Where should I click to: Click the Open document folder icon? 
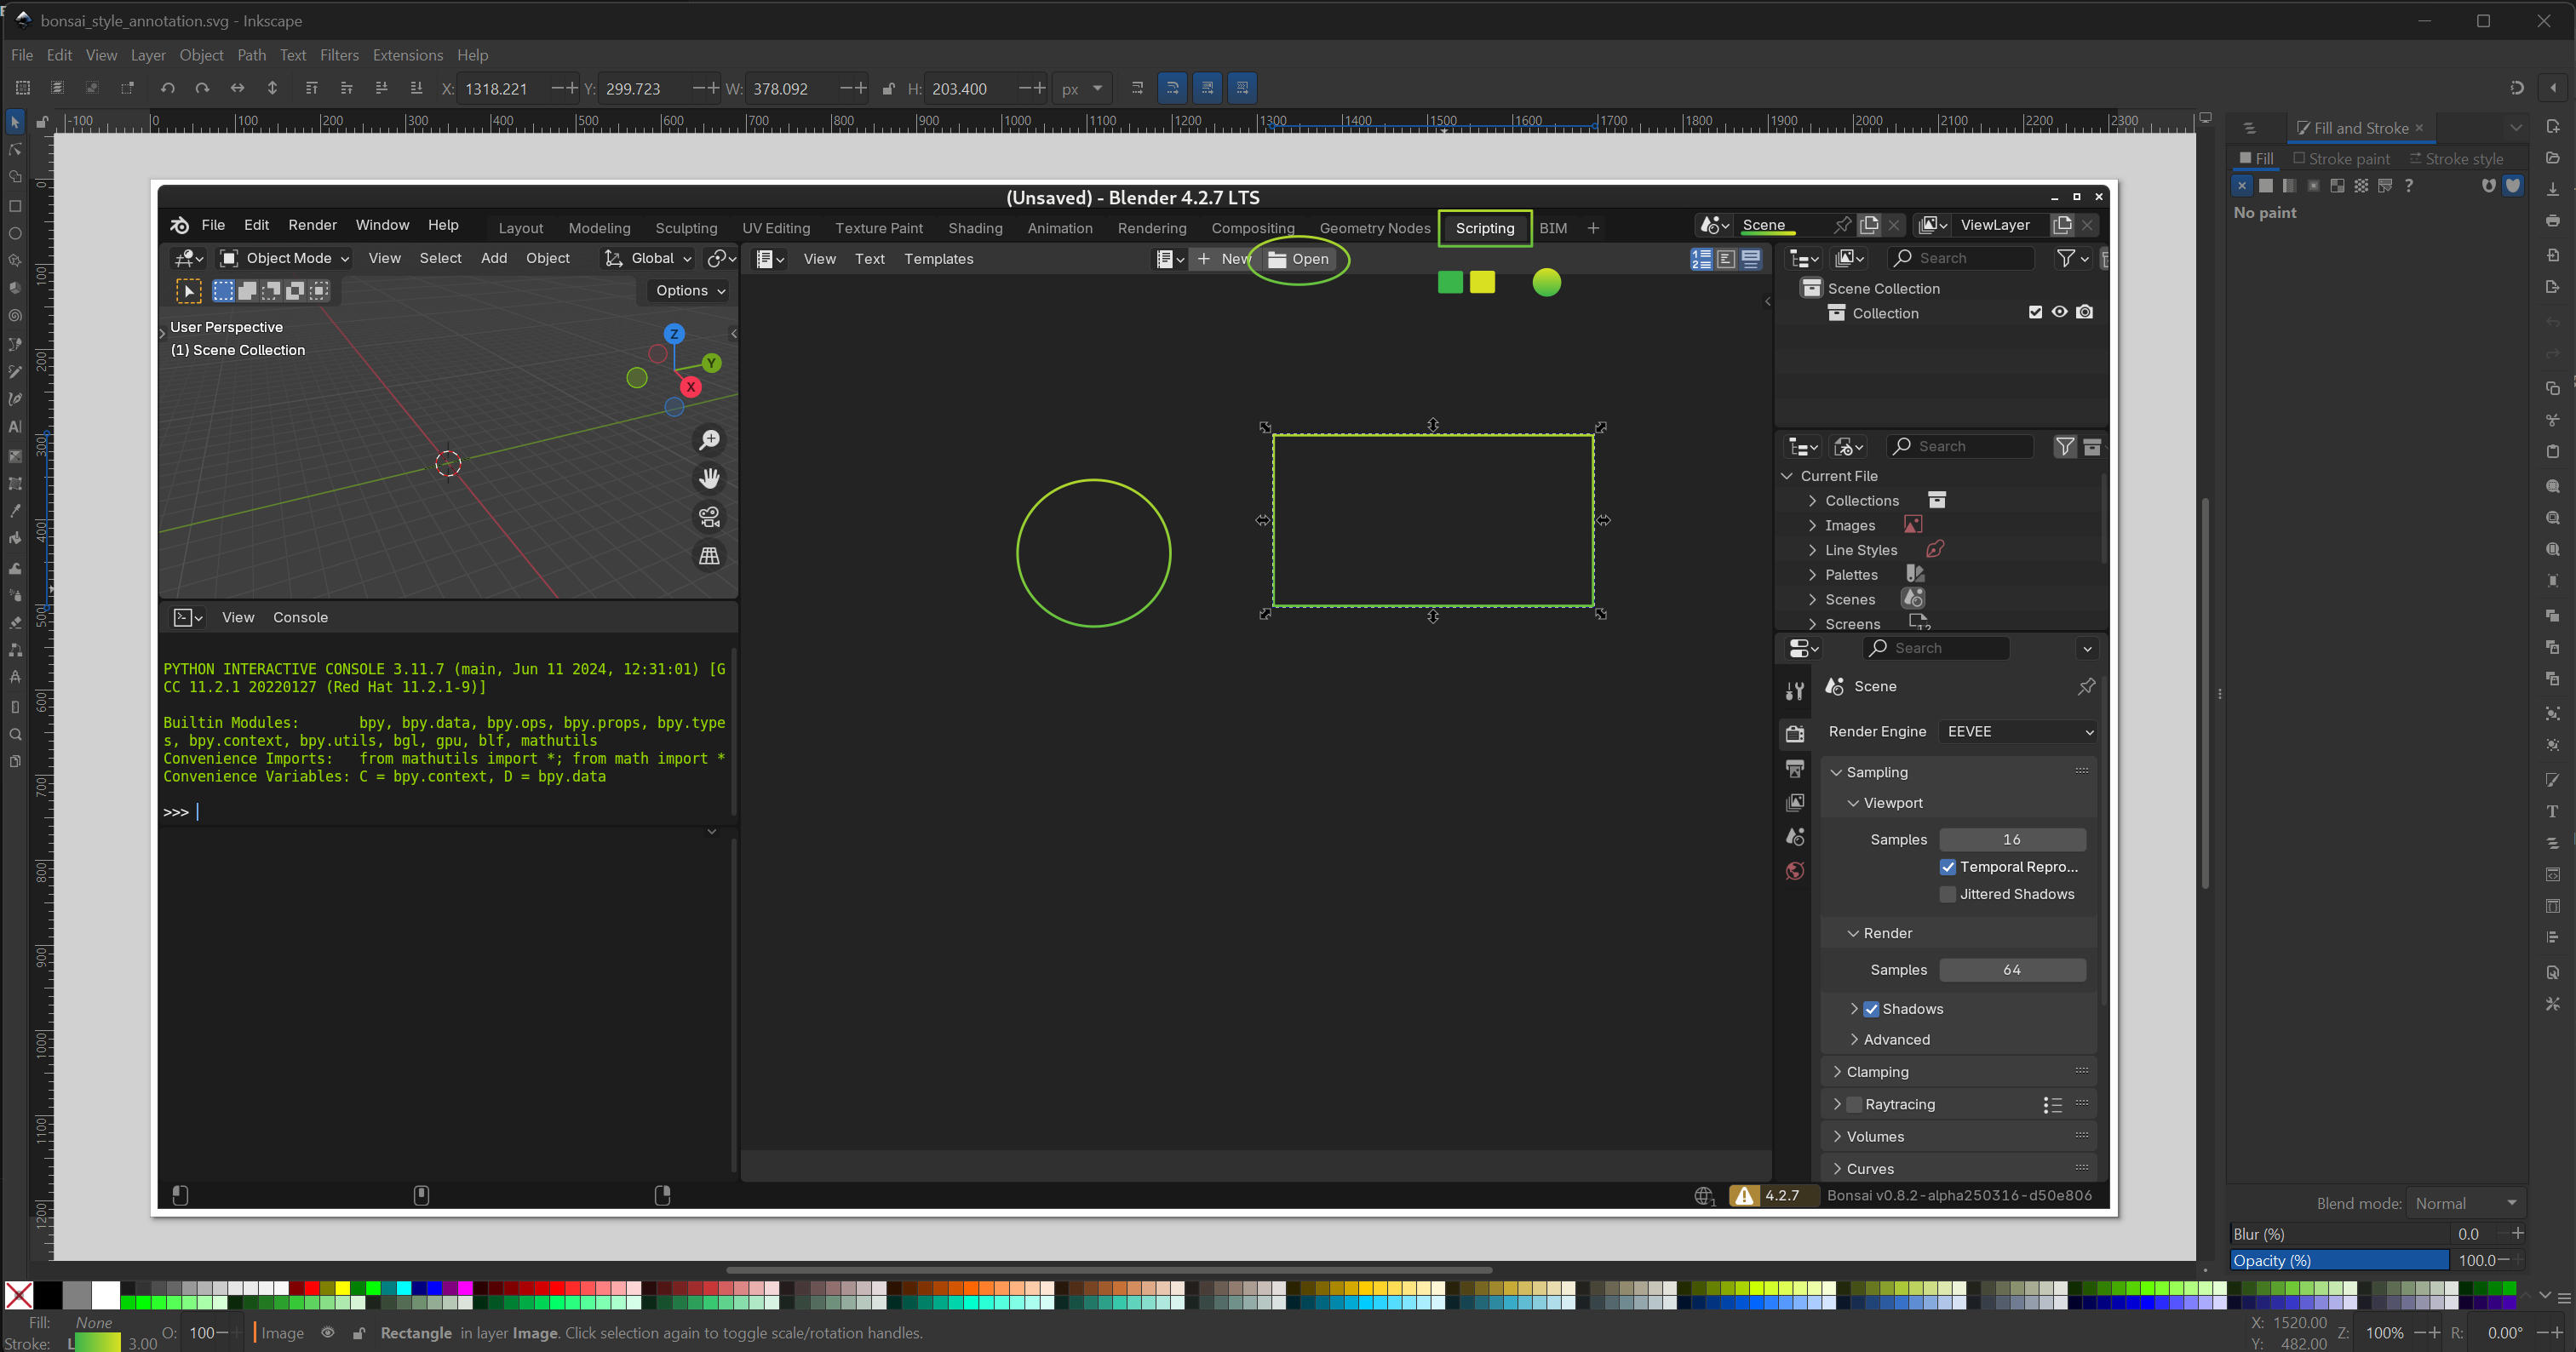click(2553, 158)
